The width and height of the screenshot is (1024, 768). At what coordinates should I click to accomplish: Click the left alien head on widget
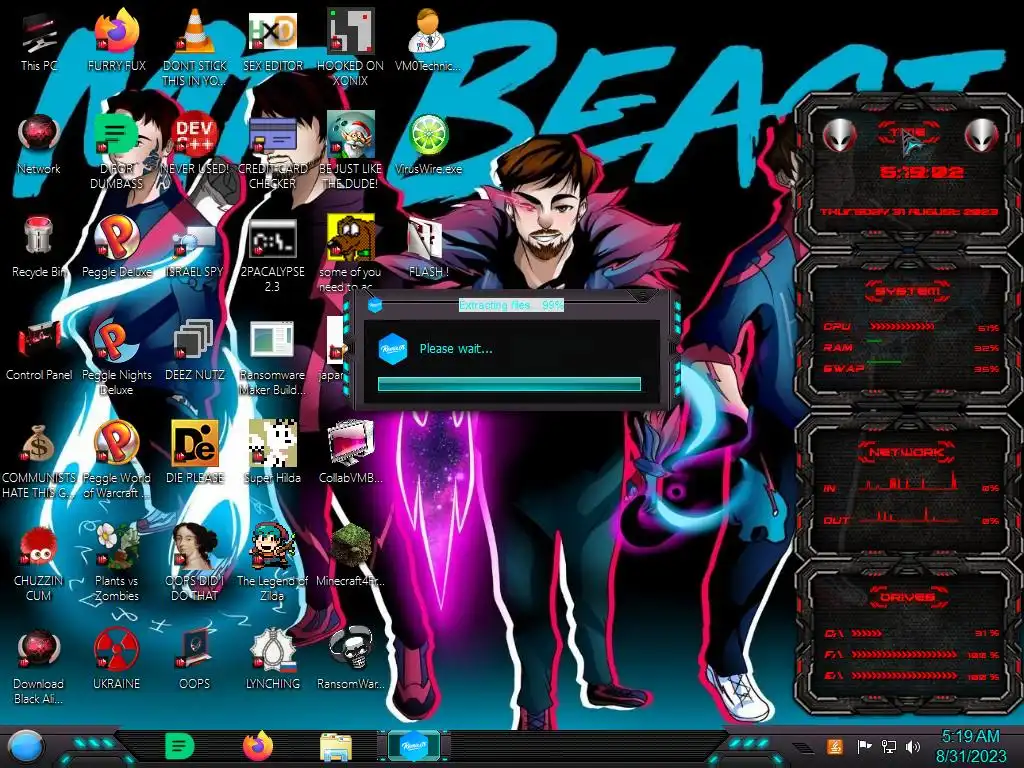pos(839,136)
